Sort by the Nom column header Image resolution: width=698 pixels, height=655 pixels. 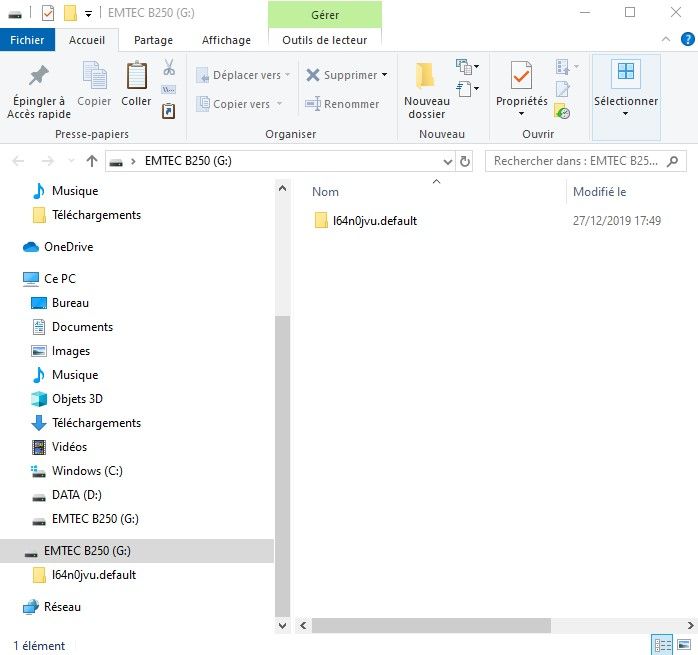click(x=325, y=192)
